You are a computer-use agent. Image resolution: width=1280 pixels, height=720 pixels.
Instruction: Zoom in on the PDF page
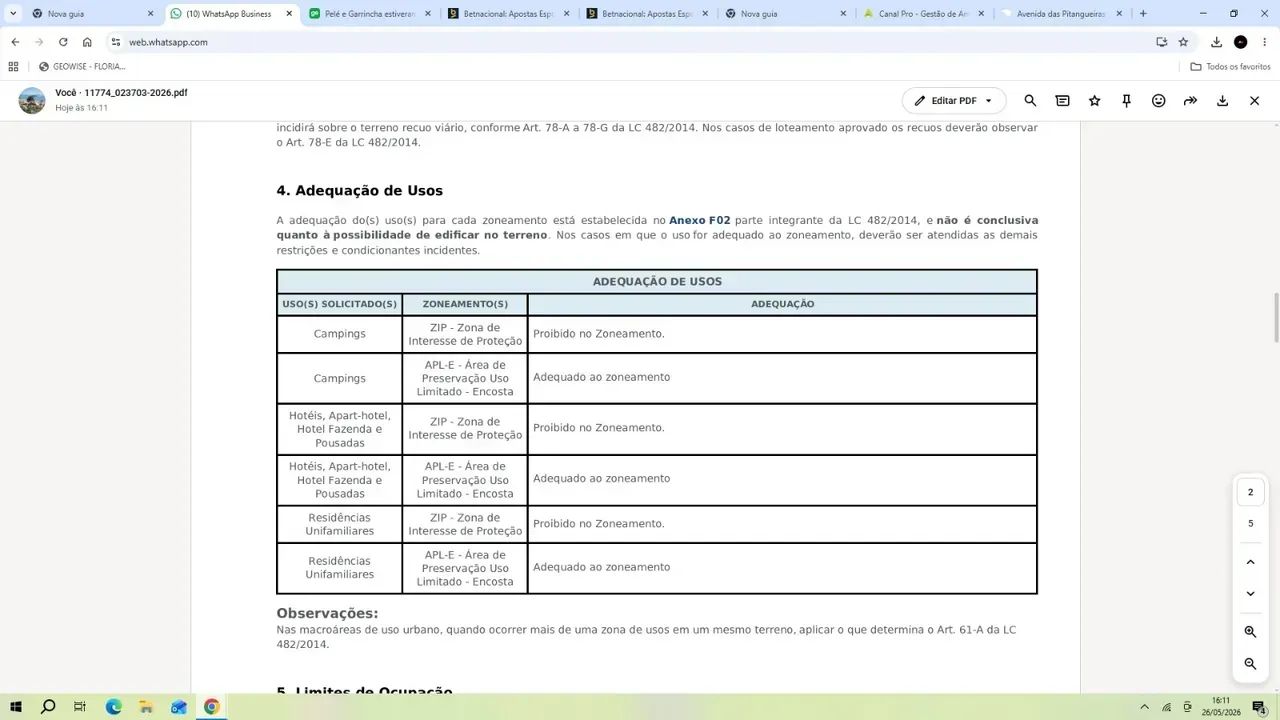pyautogui.click(x=1250, y=632)
